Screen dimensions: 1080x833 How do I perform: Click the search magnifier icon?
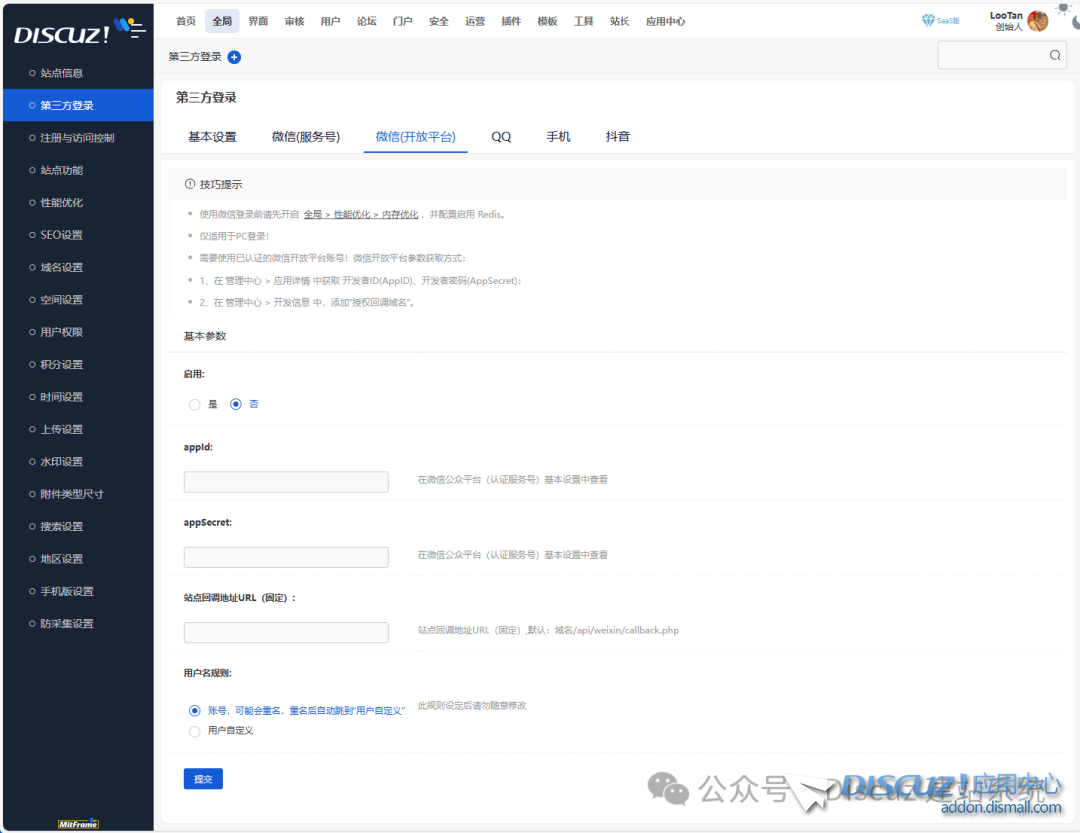coord(1055,56)
